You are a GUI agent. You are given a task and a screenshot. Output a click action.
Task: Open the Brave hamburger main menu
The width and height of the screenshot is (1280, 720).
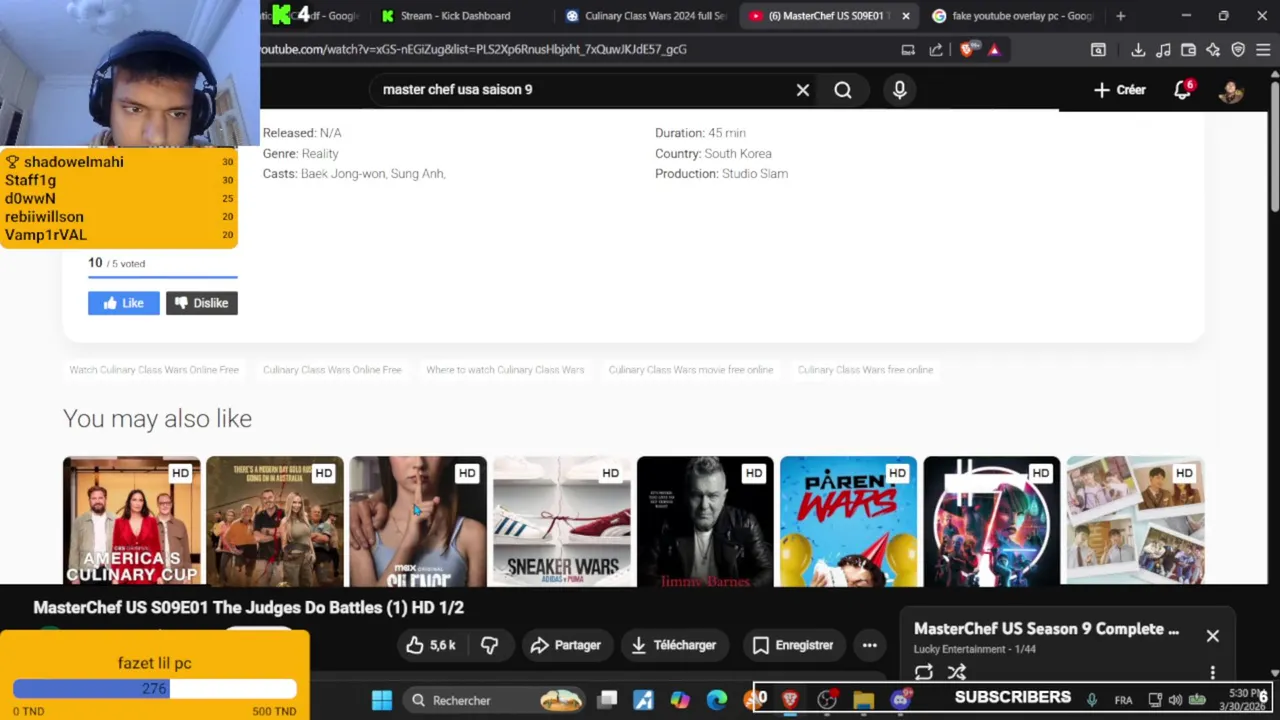tap(1263, 49)
